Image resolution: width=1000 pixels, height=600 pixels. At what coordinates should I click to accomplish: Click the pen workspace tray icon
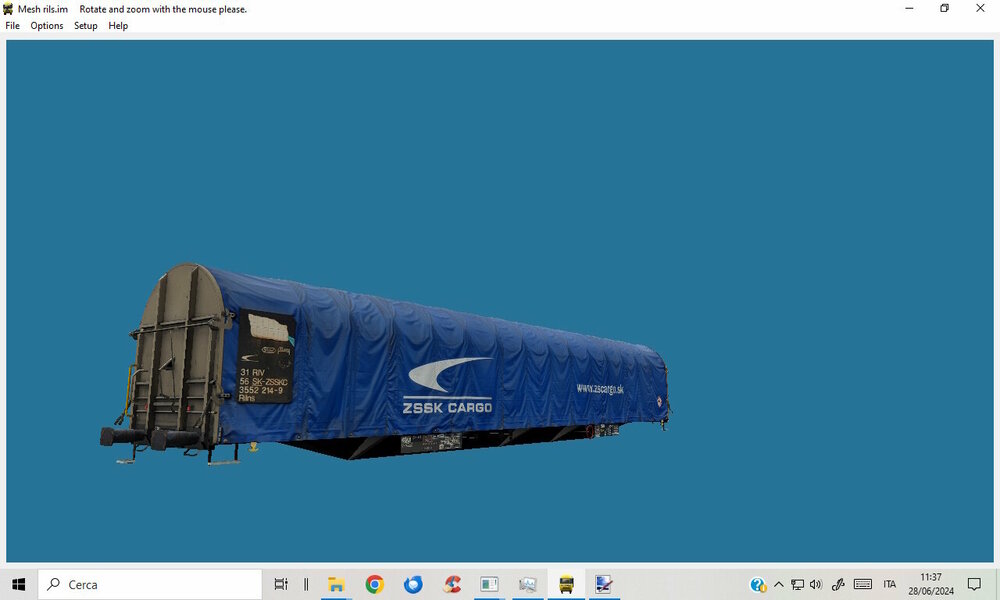point(838,584)
